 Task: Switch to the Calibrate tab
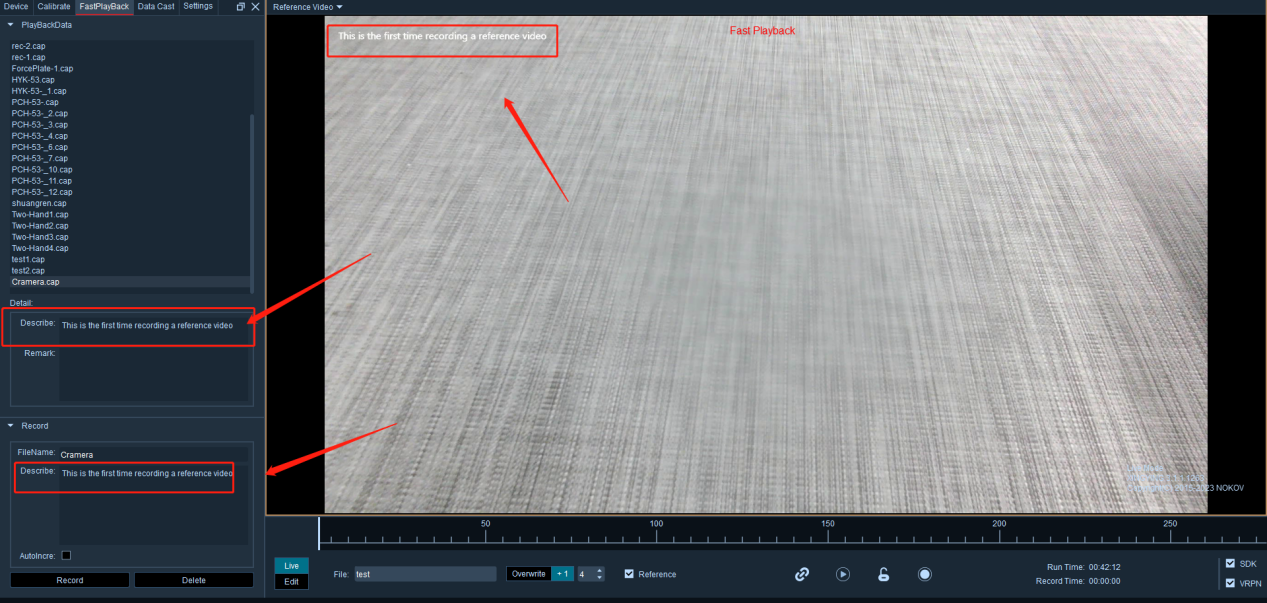tap(54, 7)
